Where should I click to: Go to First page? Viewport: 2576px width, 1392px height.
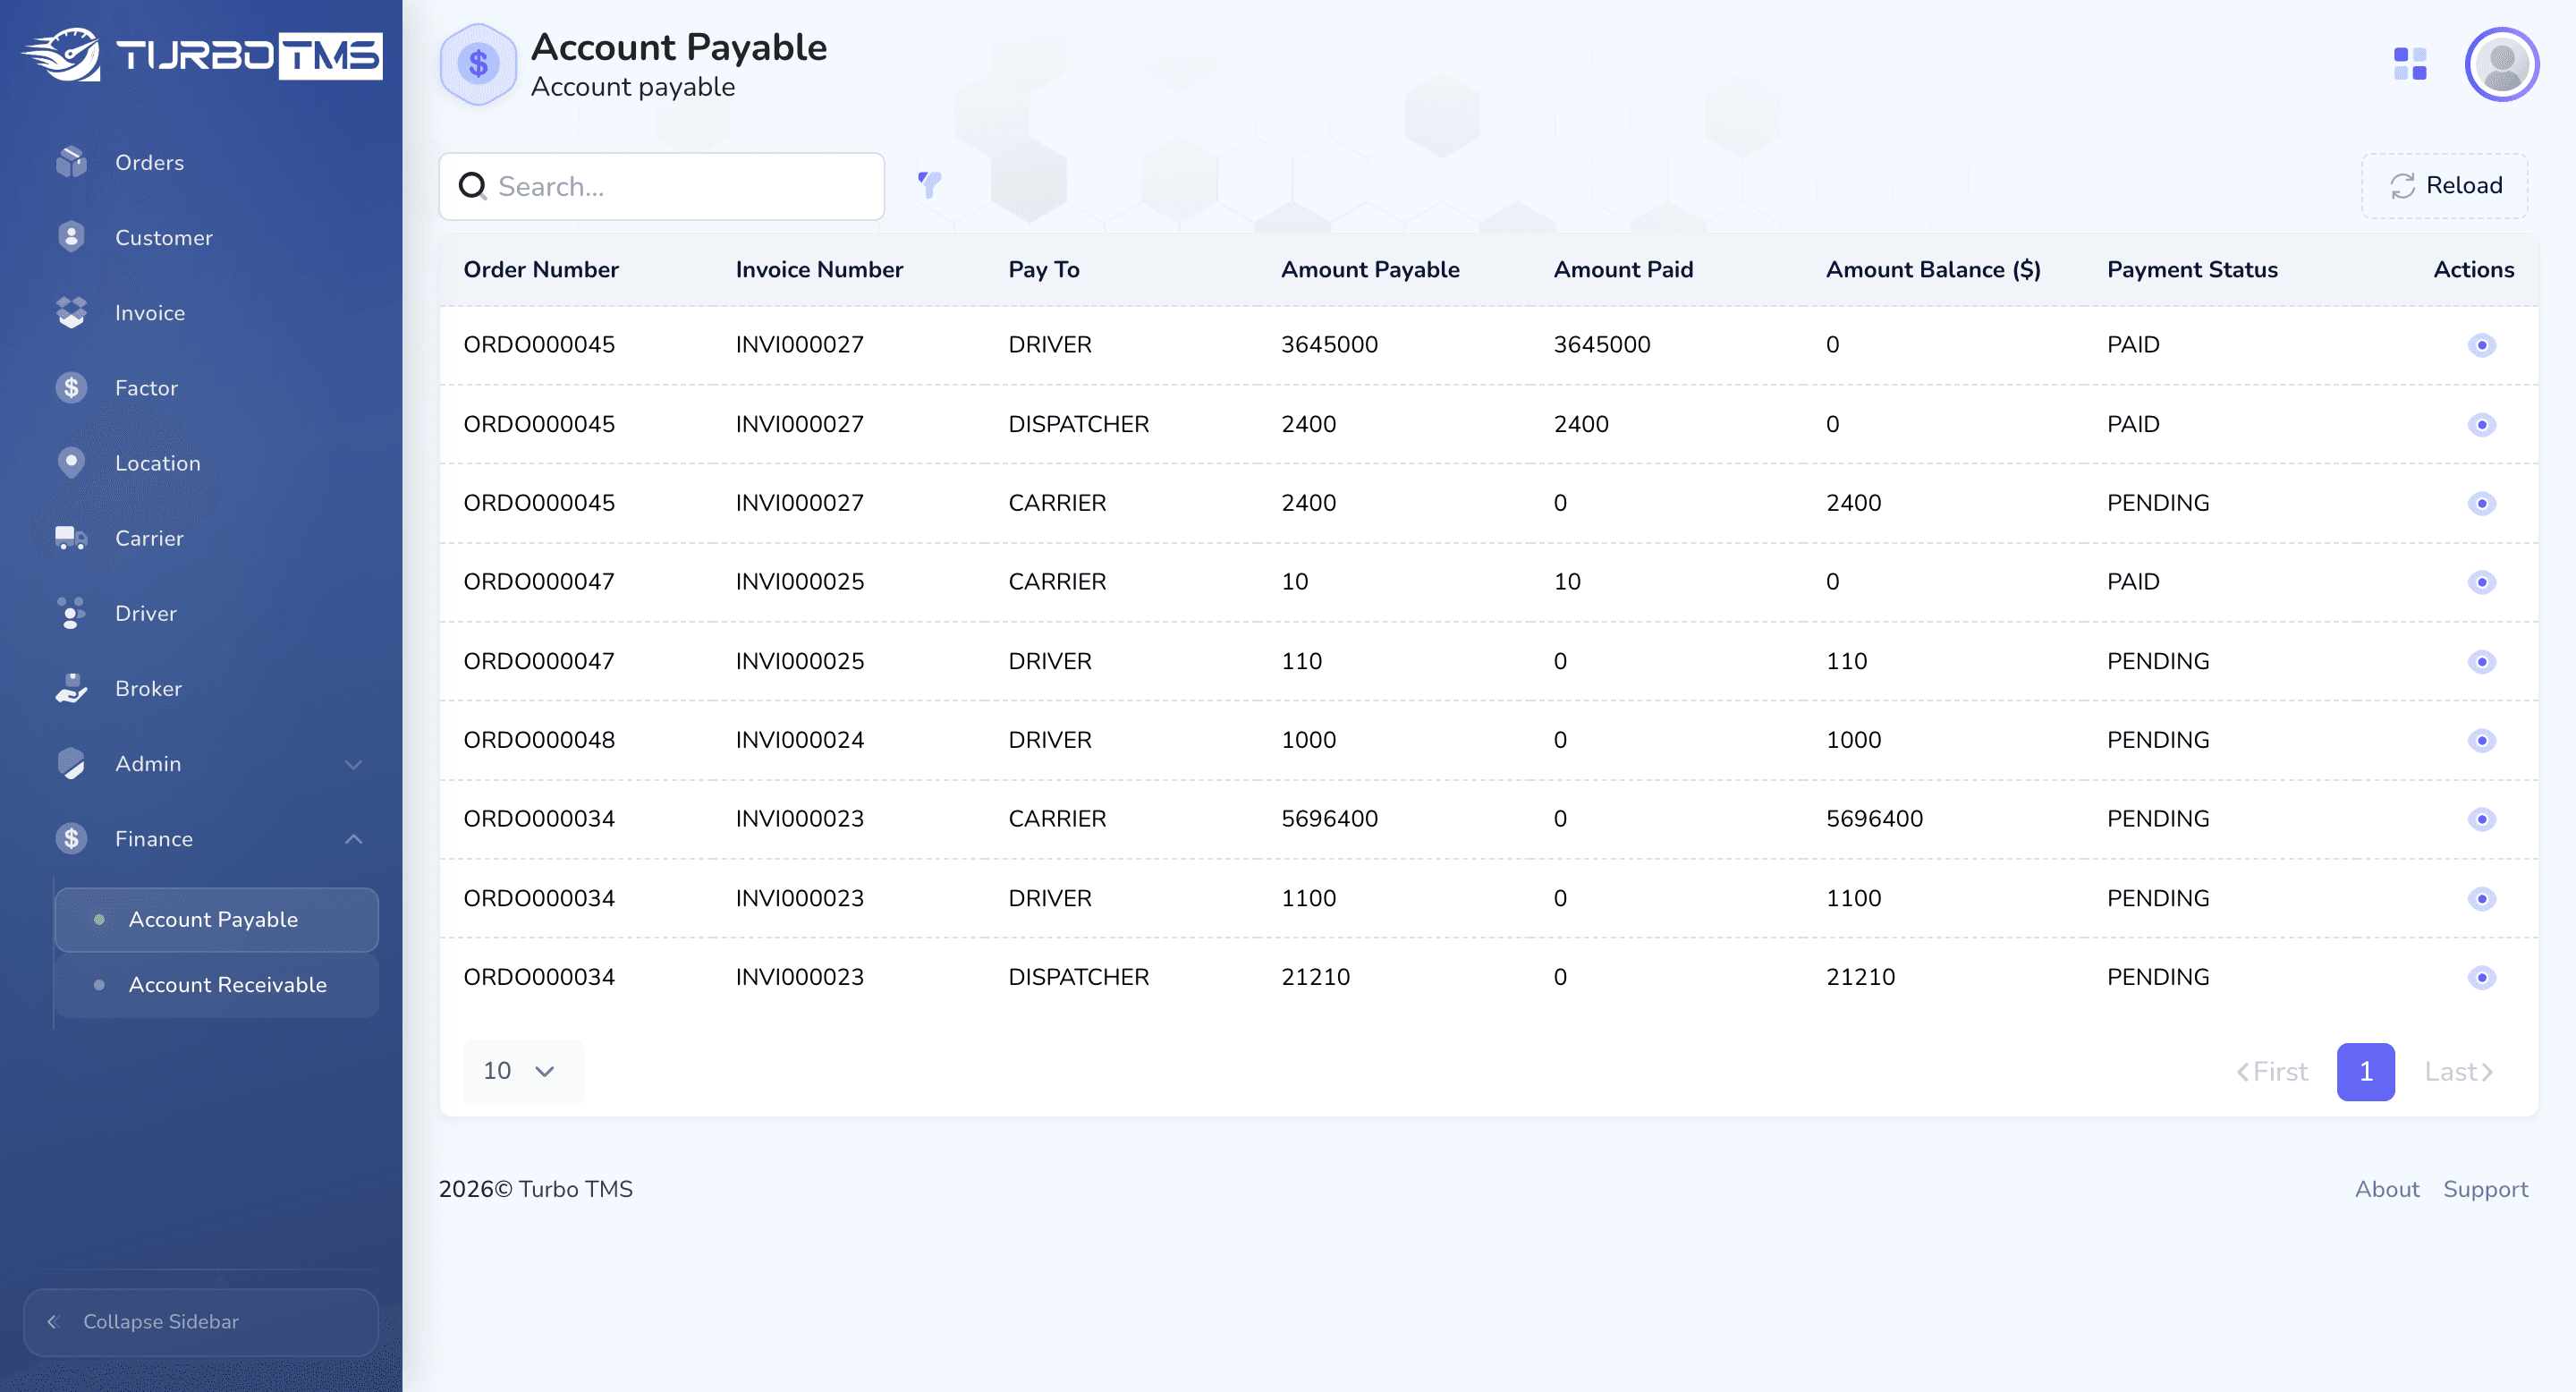coord(2272,1072)
